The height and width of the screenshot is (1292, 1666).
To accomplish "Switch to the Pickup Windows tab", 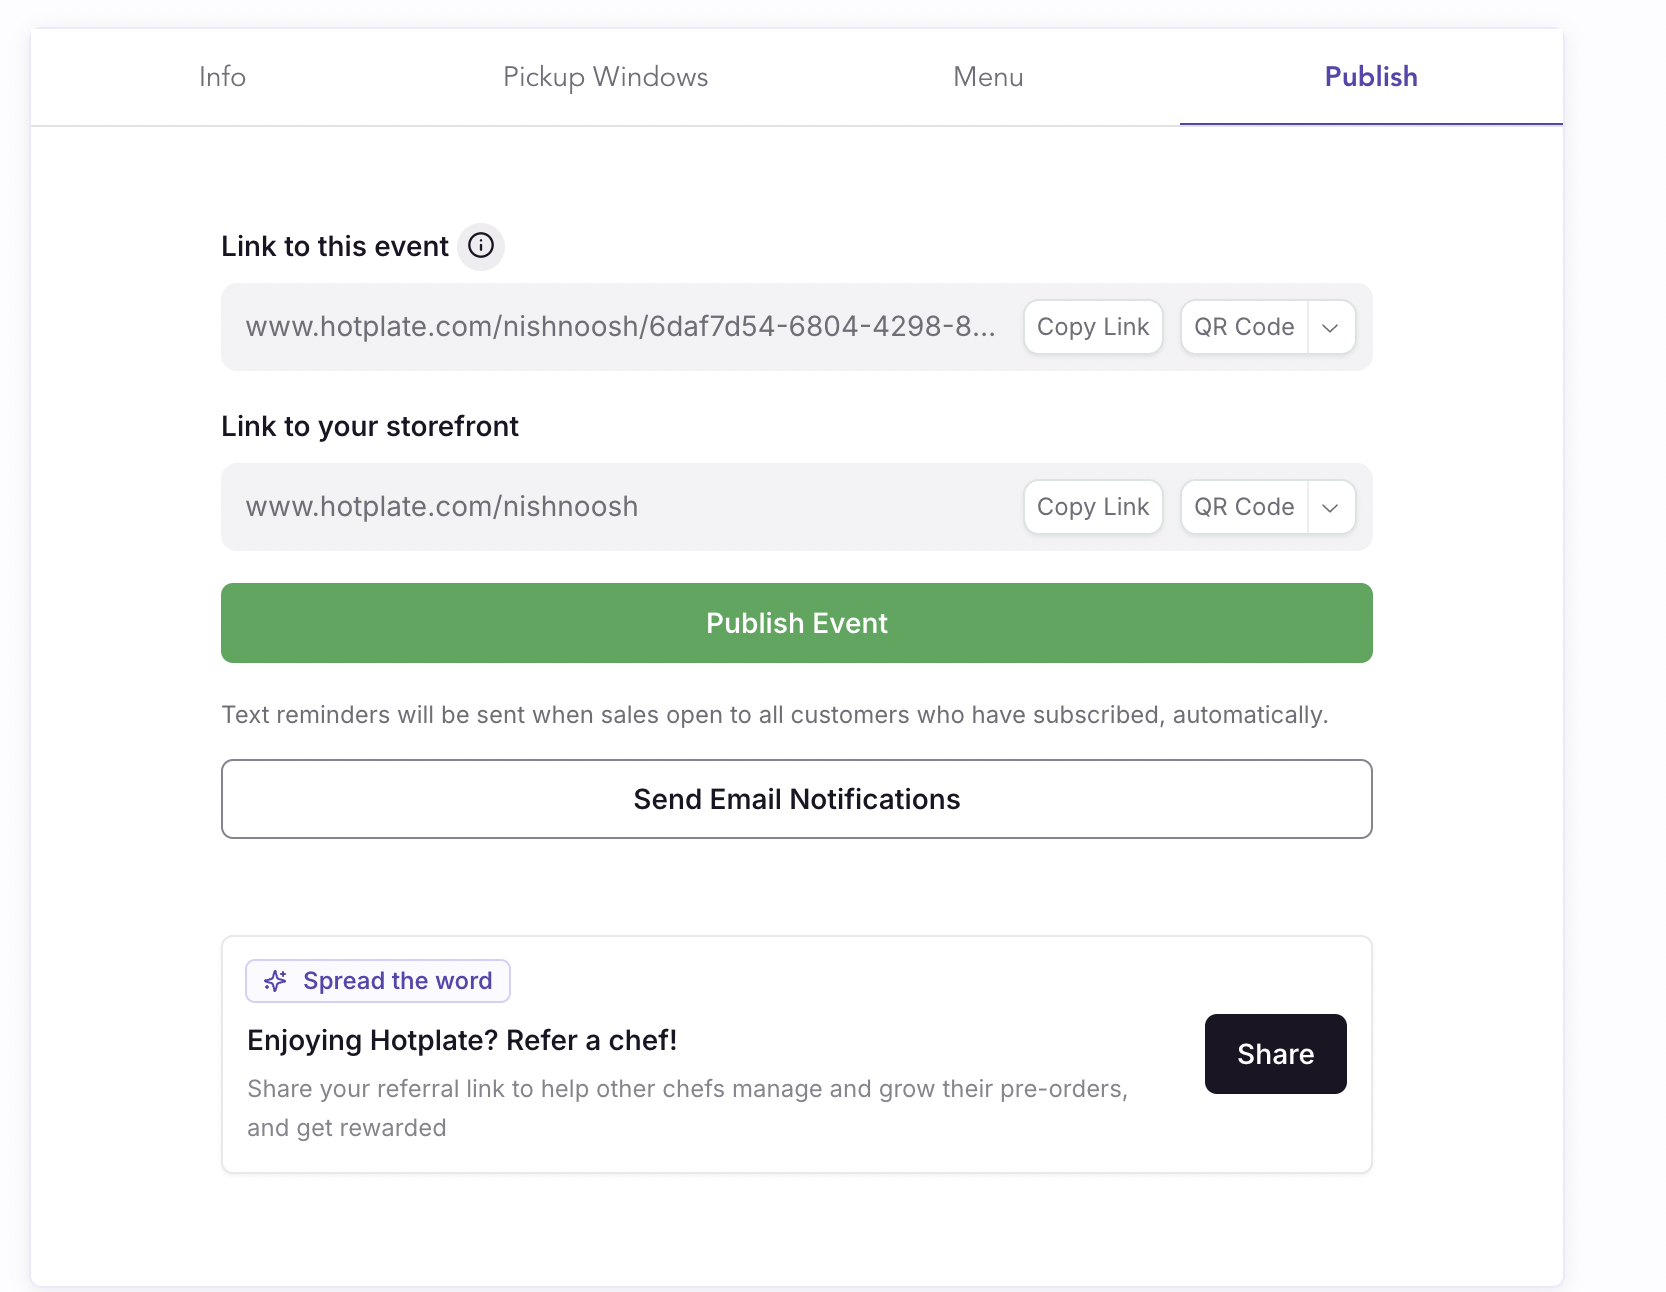I will pos(605,77).
